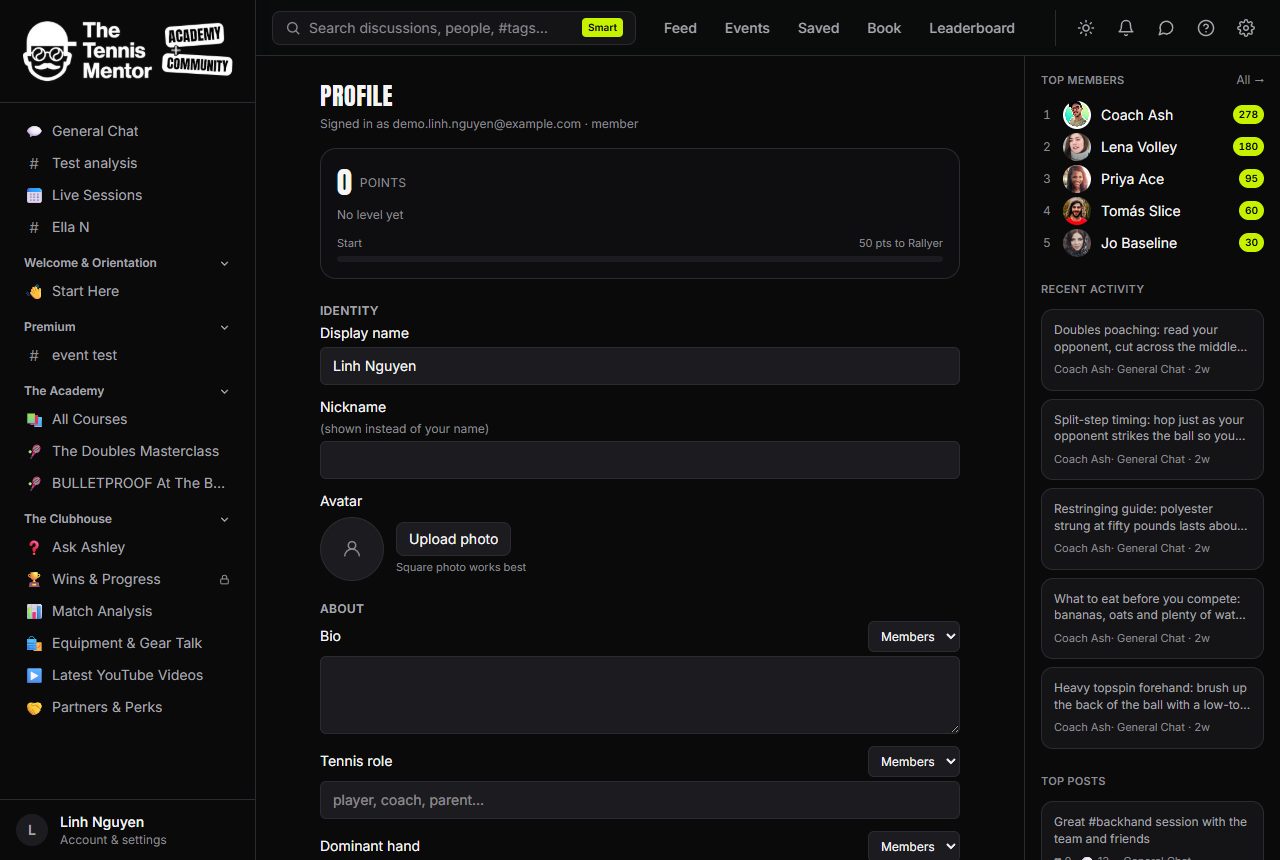Open Linh Nguyen account & settings
Screen dimensions: 1280x860
tap(128, 830)
